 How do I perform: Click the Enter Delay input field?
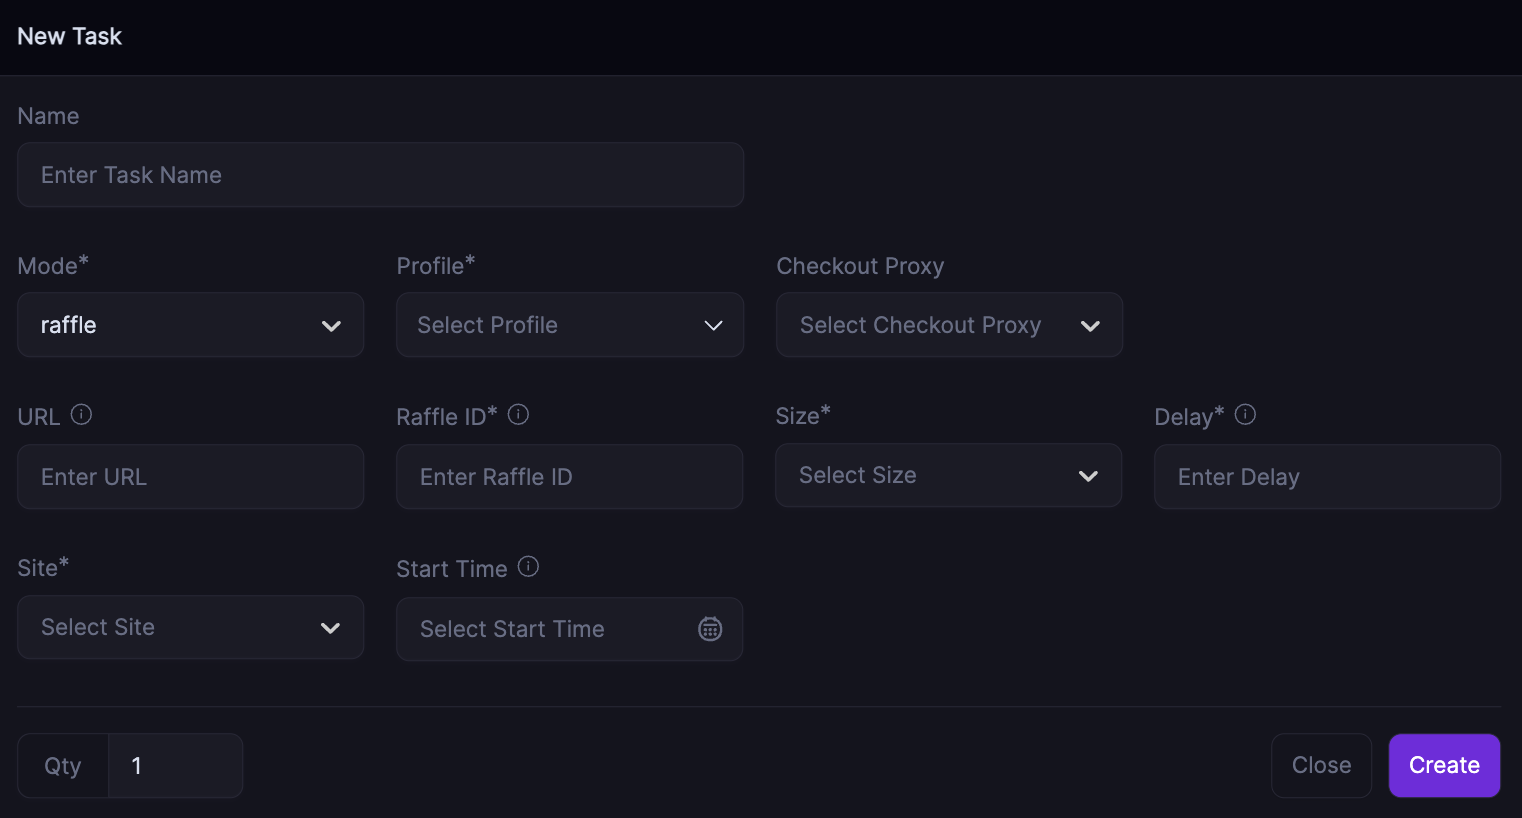[1327, 477]
